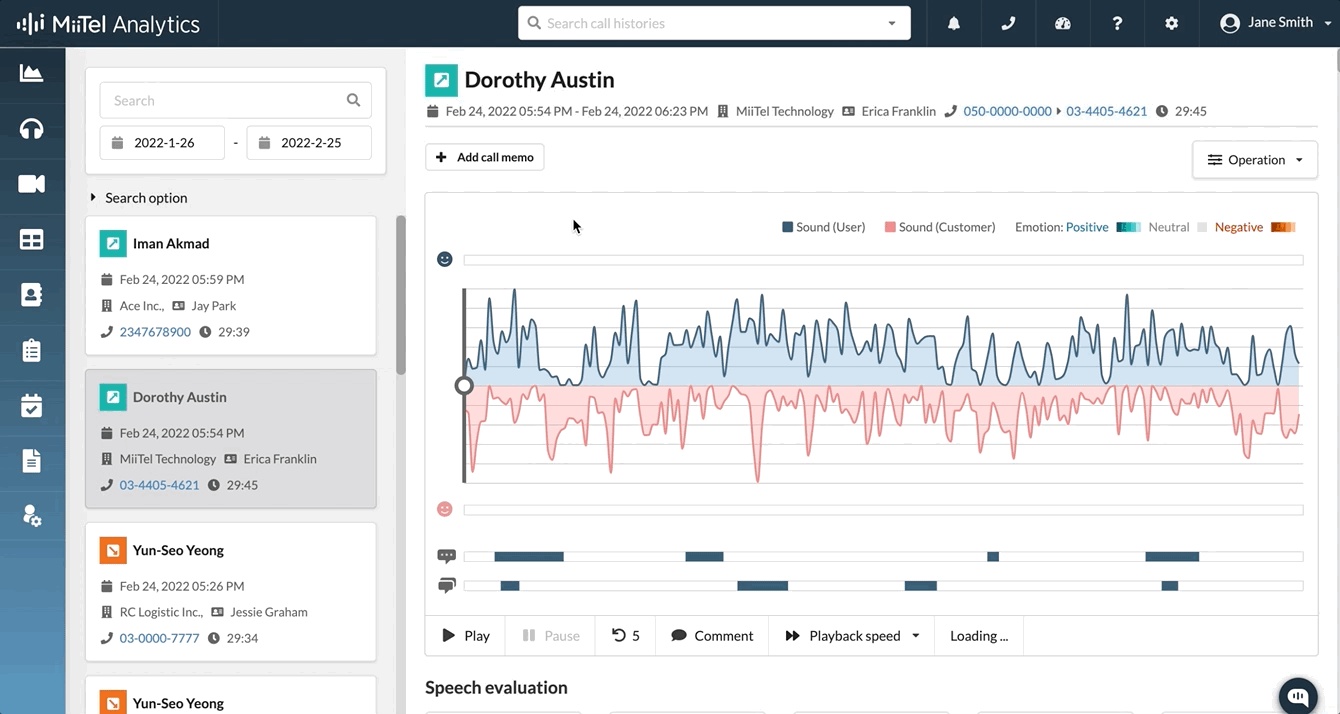This screenshot has width=1340, height=714.
Task: Toggle Sound (Customer) legend series
Action: (939, 227)
